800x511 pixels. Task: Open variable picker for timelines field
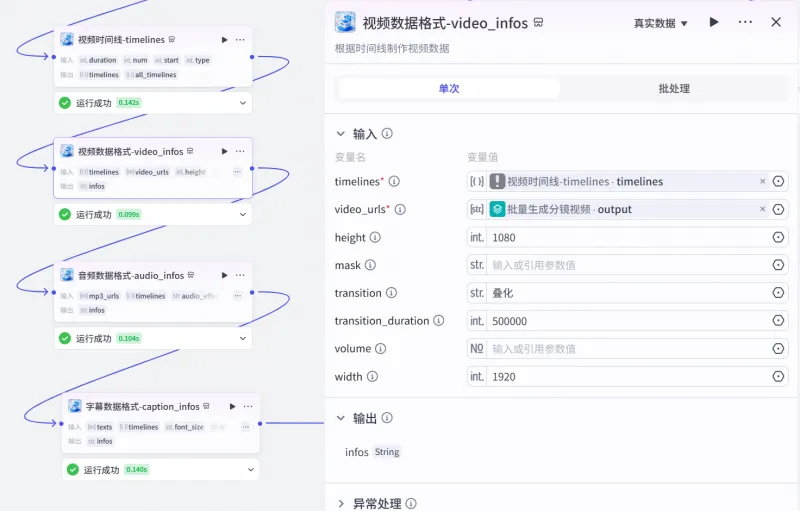click(x=778, y=182)
